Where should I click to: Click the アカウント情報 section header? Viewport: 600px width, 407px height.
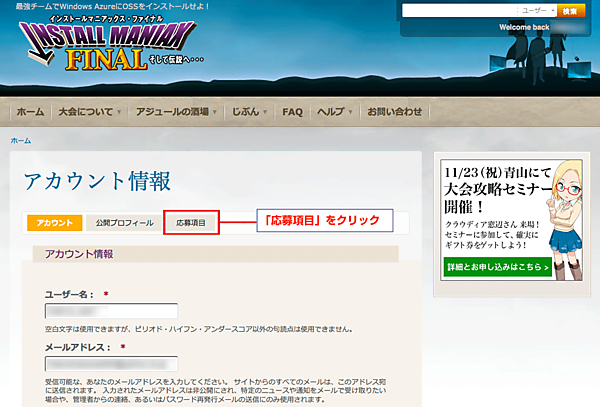(216, 254)
